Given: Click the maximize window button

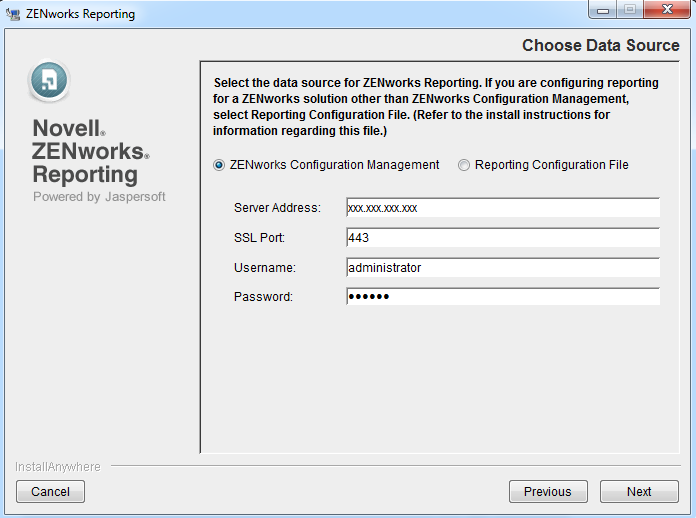Looking at the screenshot, I should click(x=630, y=12).
